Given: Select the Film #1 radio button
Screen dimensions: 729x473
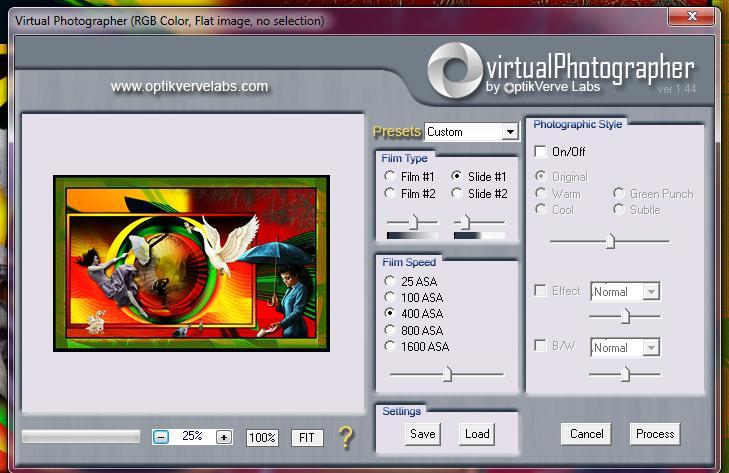Looking at the screenshot, I should tap(390, 176).
